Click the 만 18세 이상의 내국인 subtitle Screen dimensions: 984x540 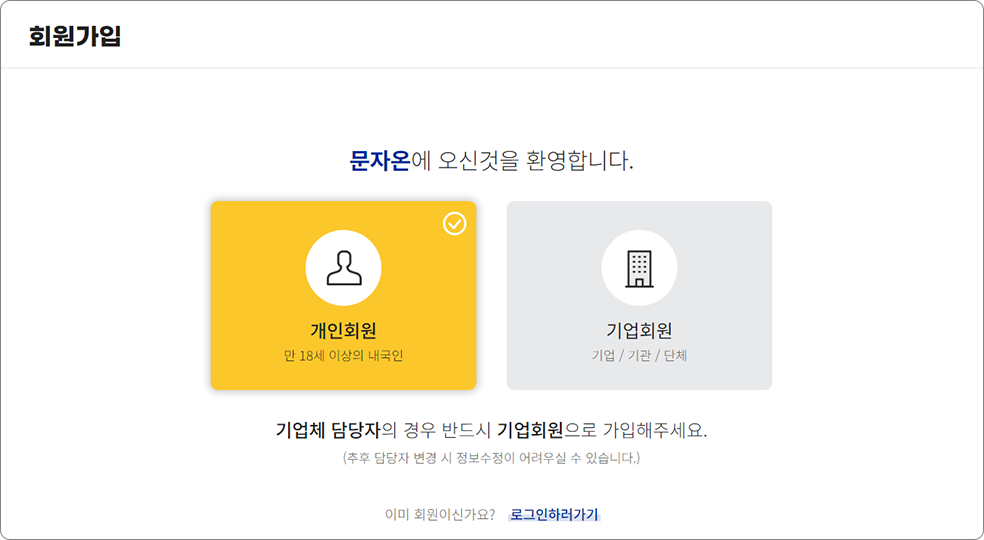(343, 355)
